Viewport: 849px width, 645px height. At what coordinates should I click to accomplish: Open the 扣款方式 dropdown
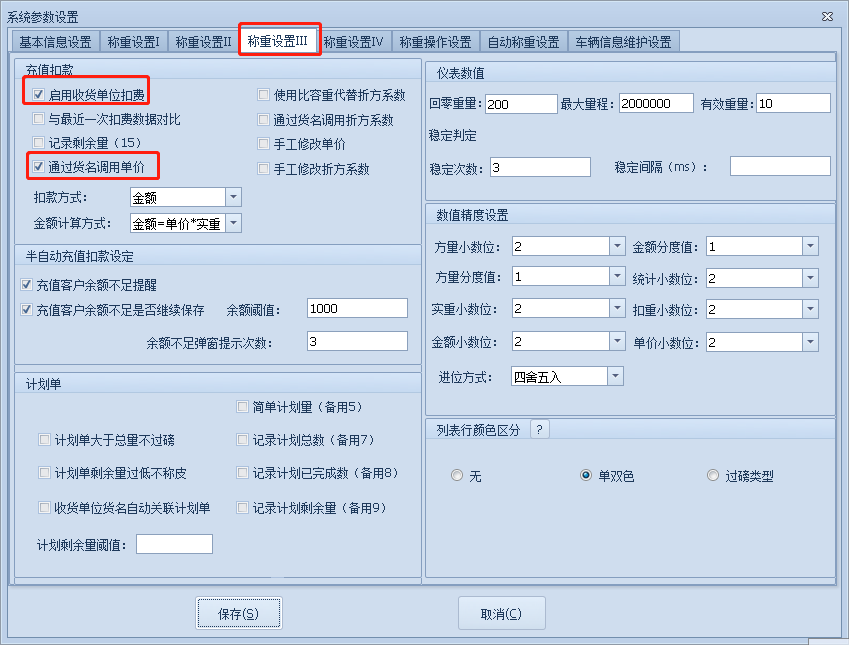[233, 198]
